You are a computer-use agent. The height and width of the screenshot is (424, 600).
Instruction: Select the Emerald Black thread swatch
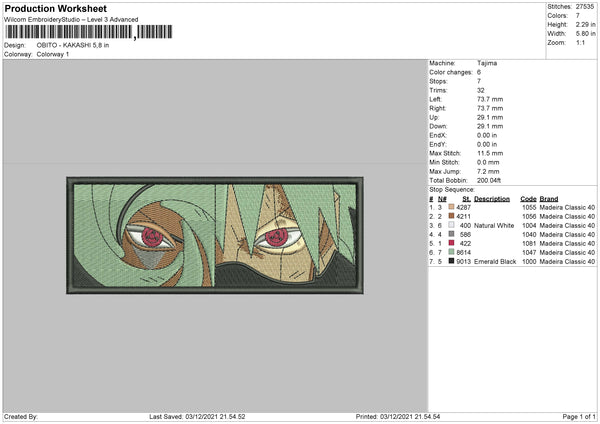click(x=451, y=261)
